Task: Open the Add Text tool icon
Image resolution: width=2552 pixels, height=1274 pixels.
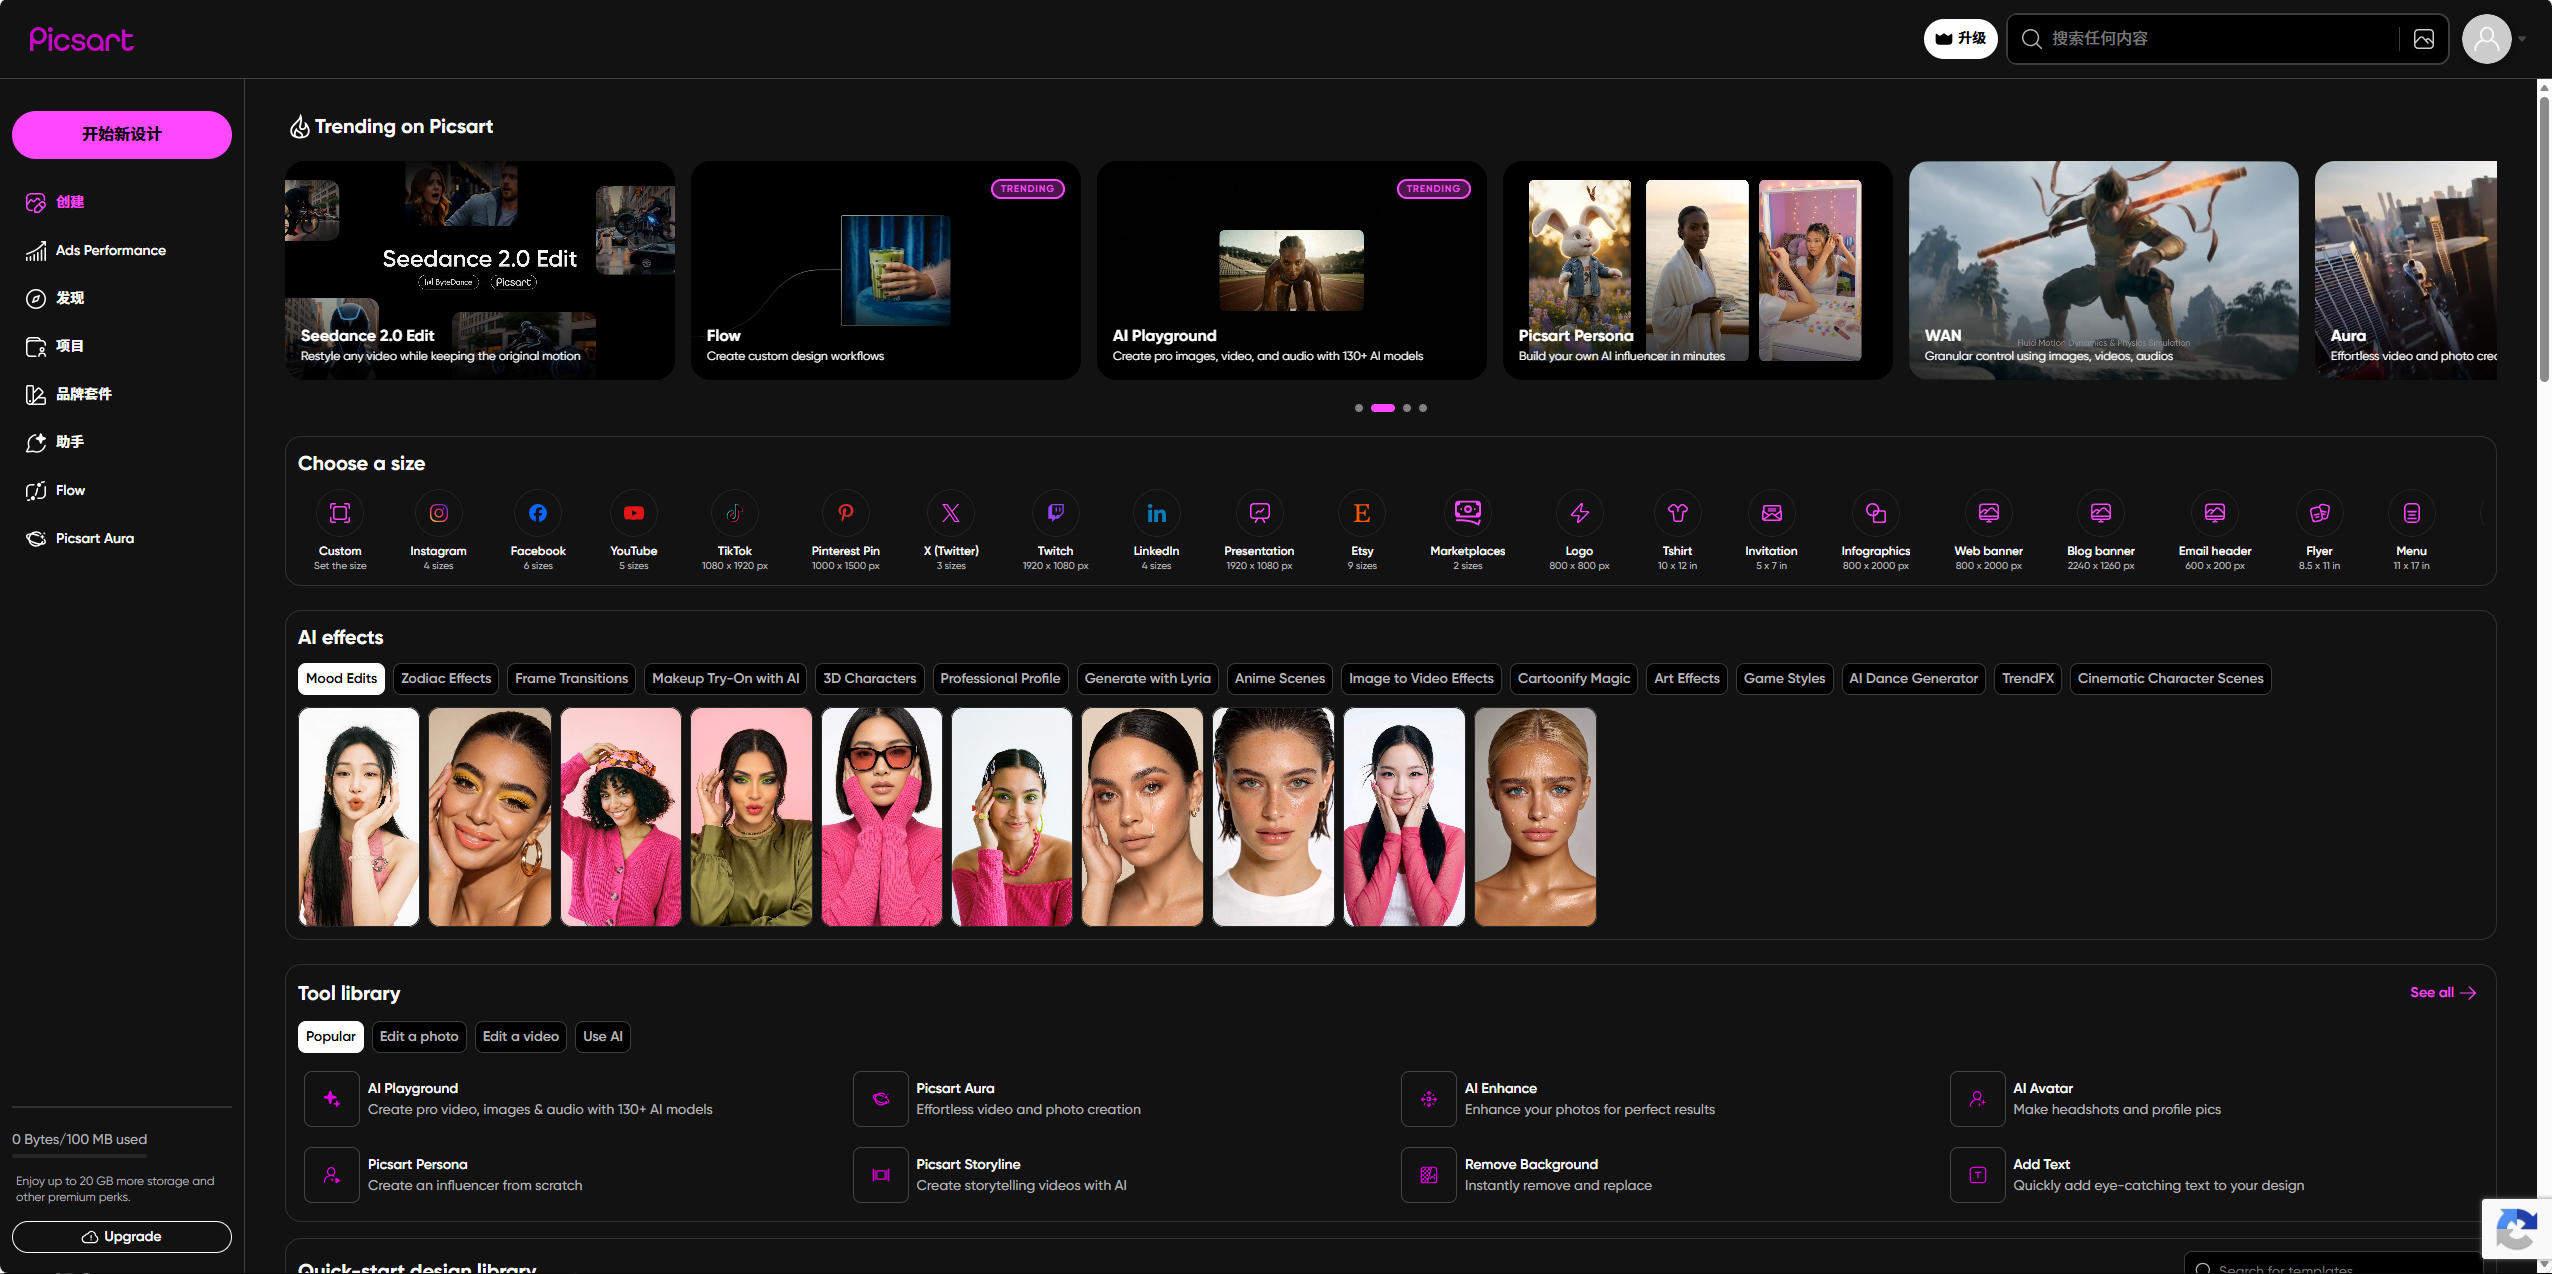Action: tap(1978, 1175)
